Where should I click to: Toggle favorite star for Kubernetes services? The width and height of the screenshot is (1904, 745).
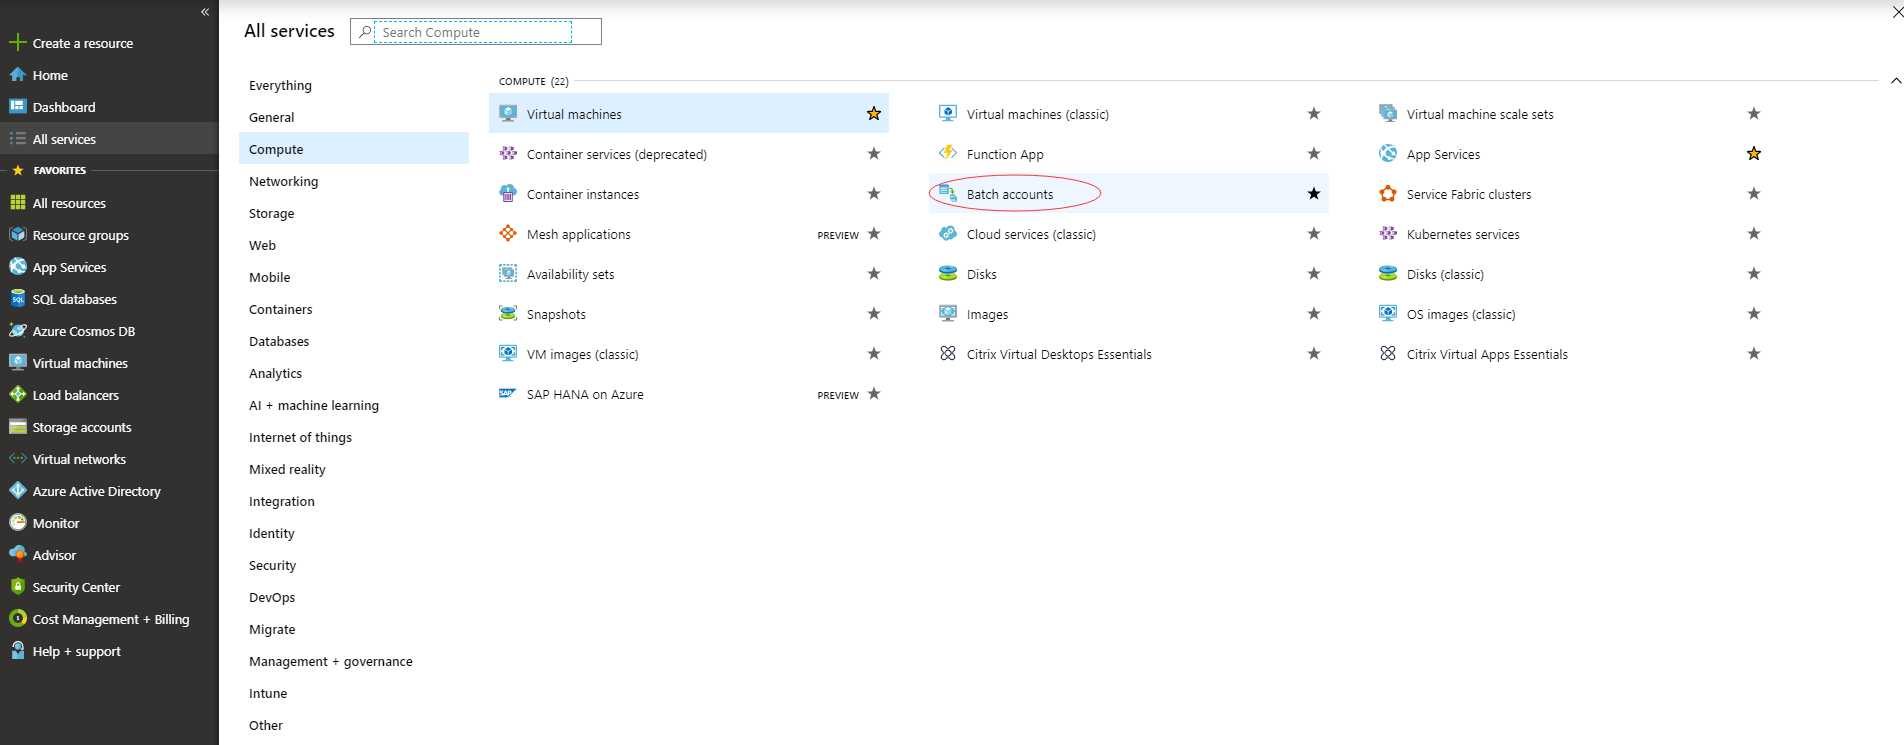pos(1754,233)
